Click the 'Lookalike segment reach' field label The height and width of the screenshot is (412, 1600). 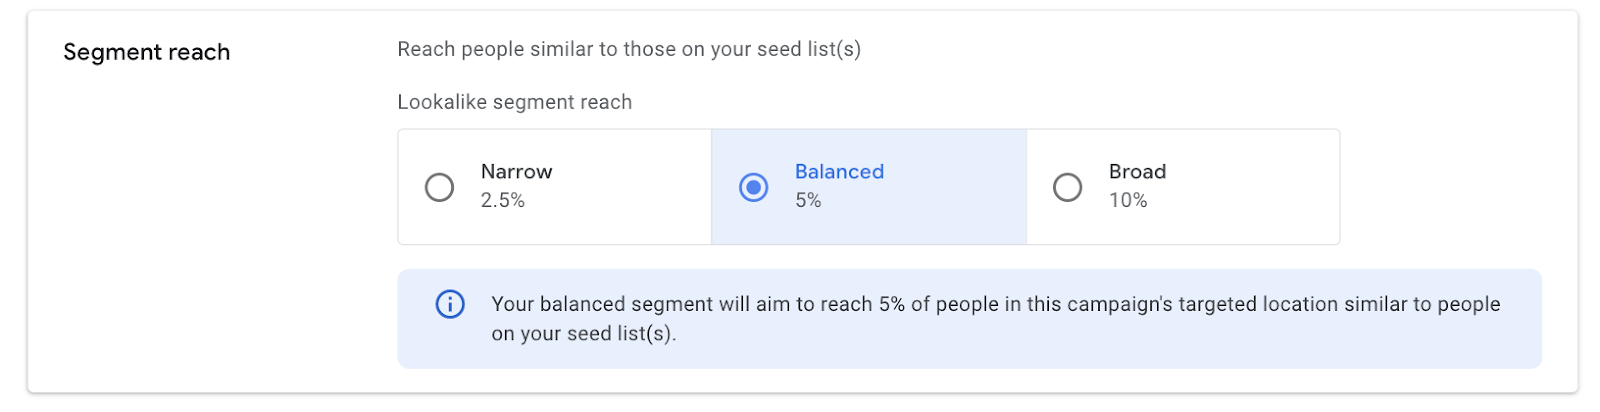[515, 102]
